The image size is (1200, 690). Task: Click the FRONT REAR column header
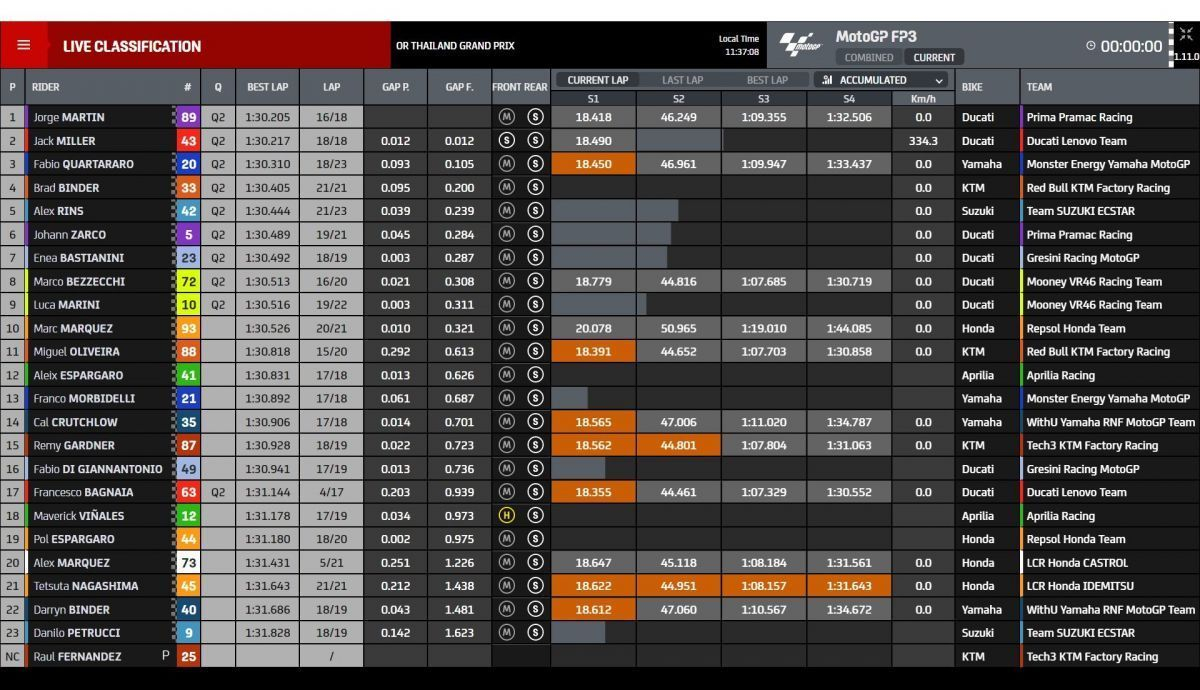pos(520,87)
